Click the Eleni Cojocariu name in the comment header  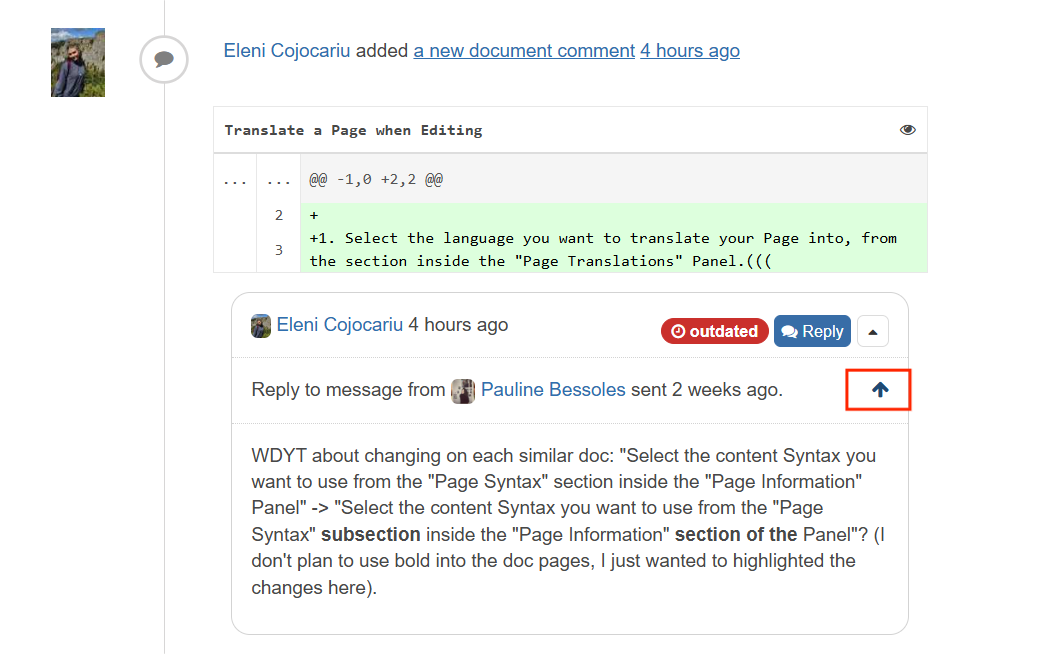click(339, 325)
